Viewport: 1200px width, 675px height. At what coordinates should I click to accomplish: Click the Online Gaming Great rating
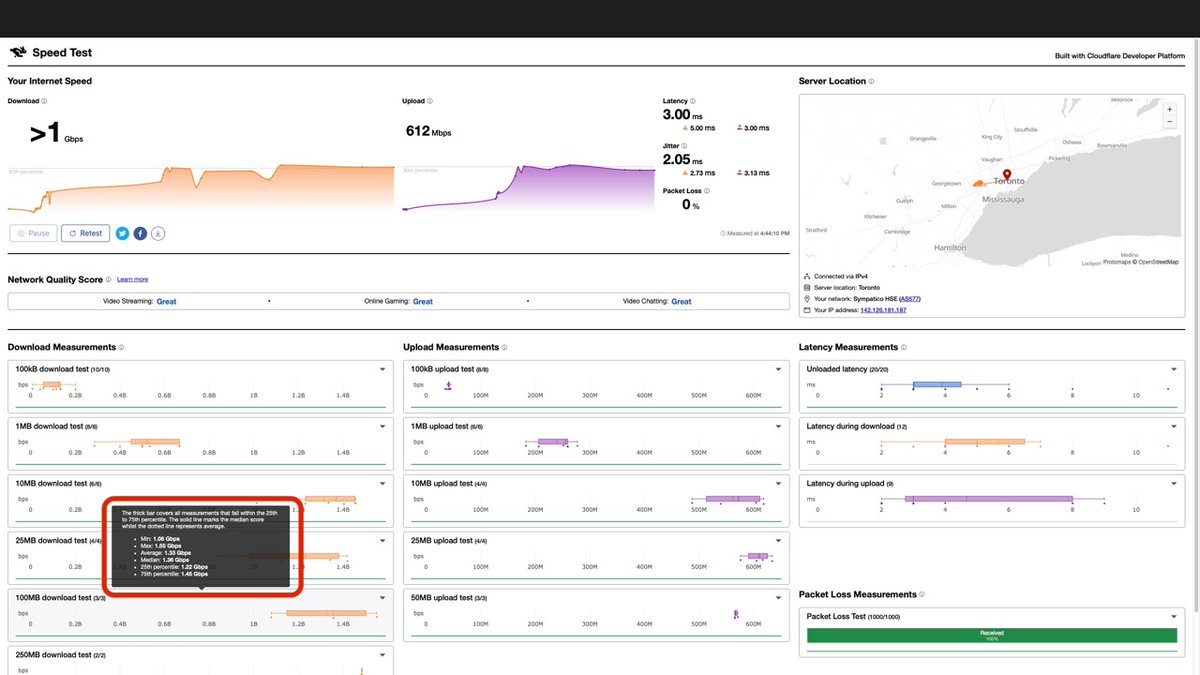(422, 300)
